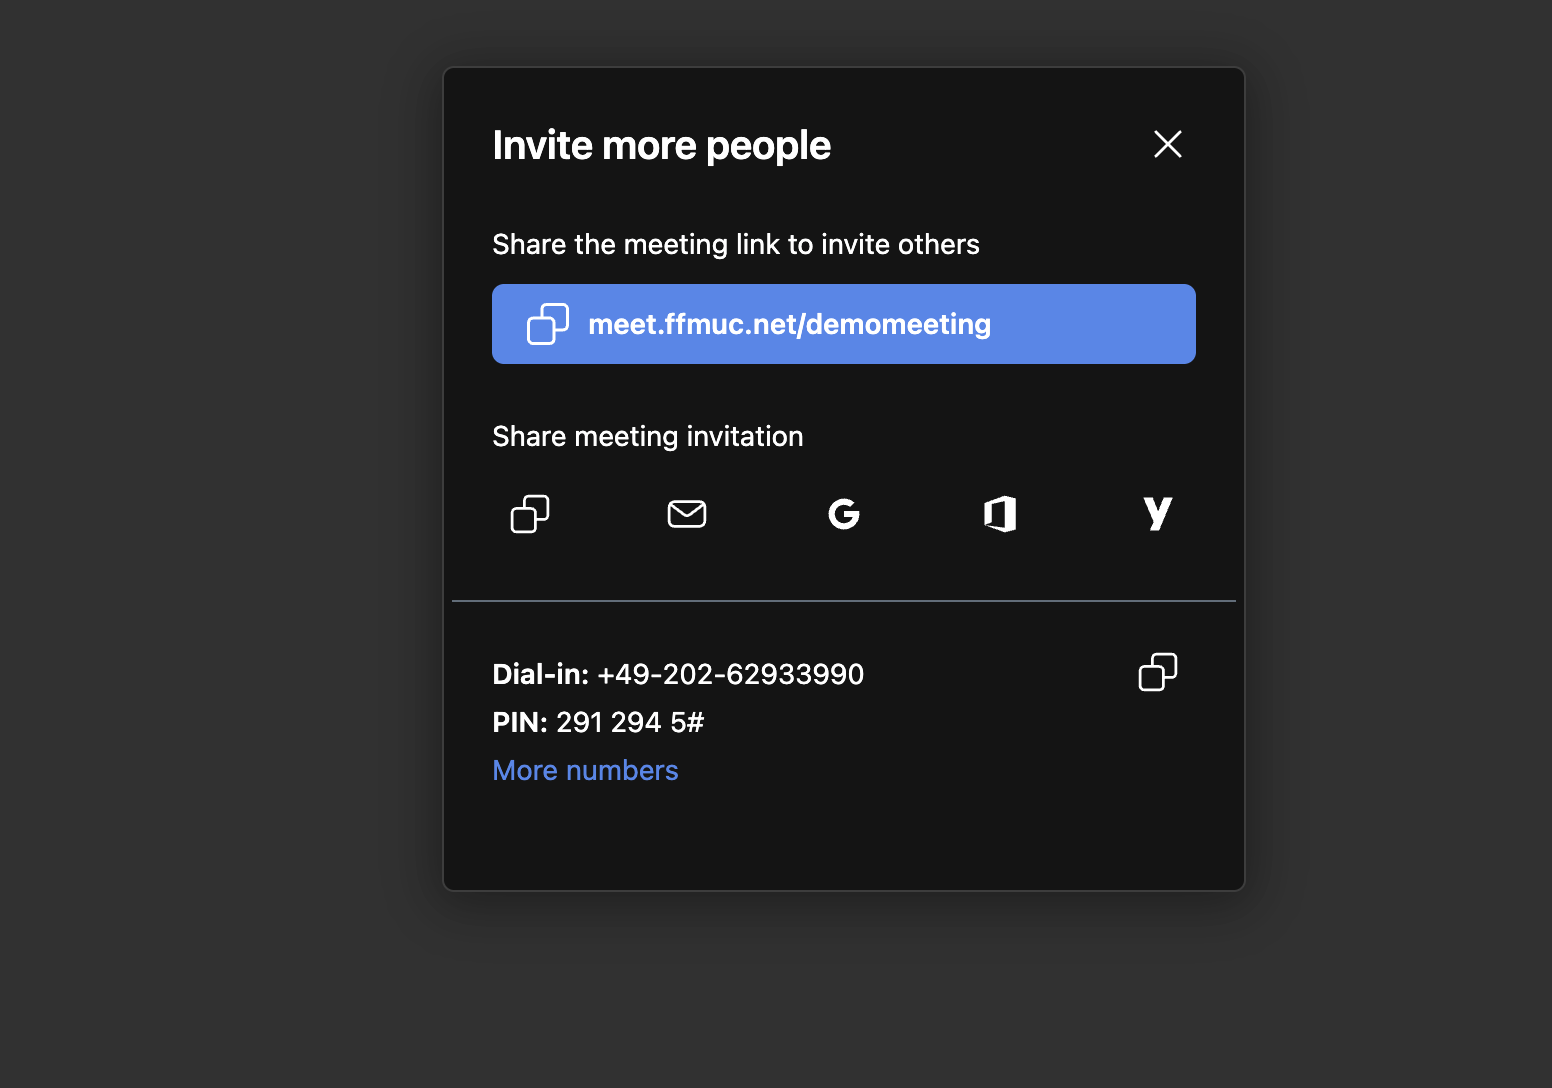Click the copy icon inside the blue link bar
The image size is (1552, 1088).
click(x=547, y=324)
